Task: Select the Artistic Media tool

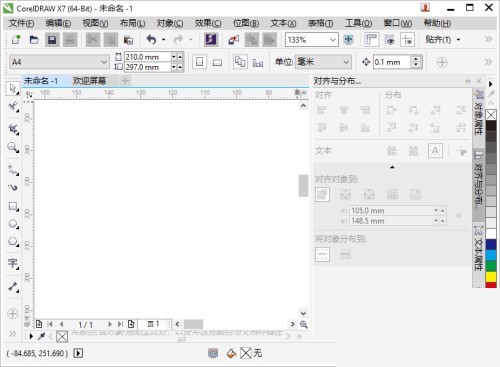Action: tap(13, 188)
